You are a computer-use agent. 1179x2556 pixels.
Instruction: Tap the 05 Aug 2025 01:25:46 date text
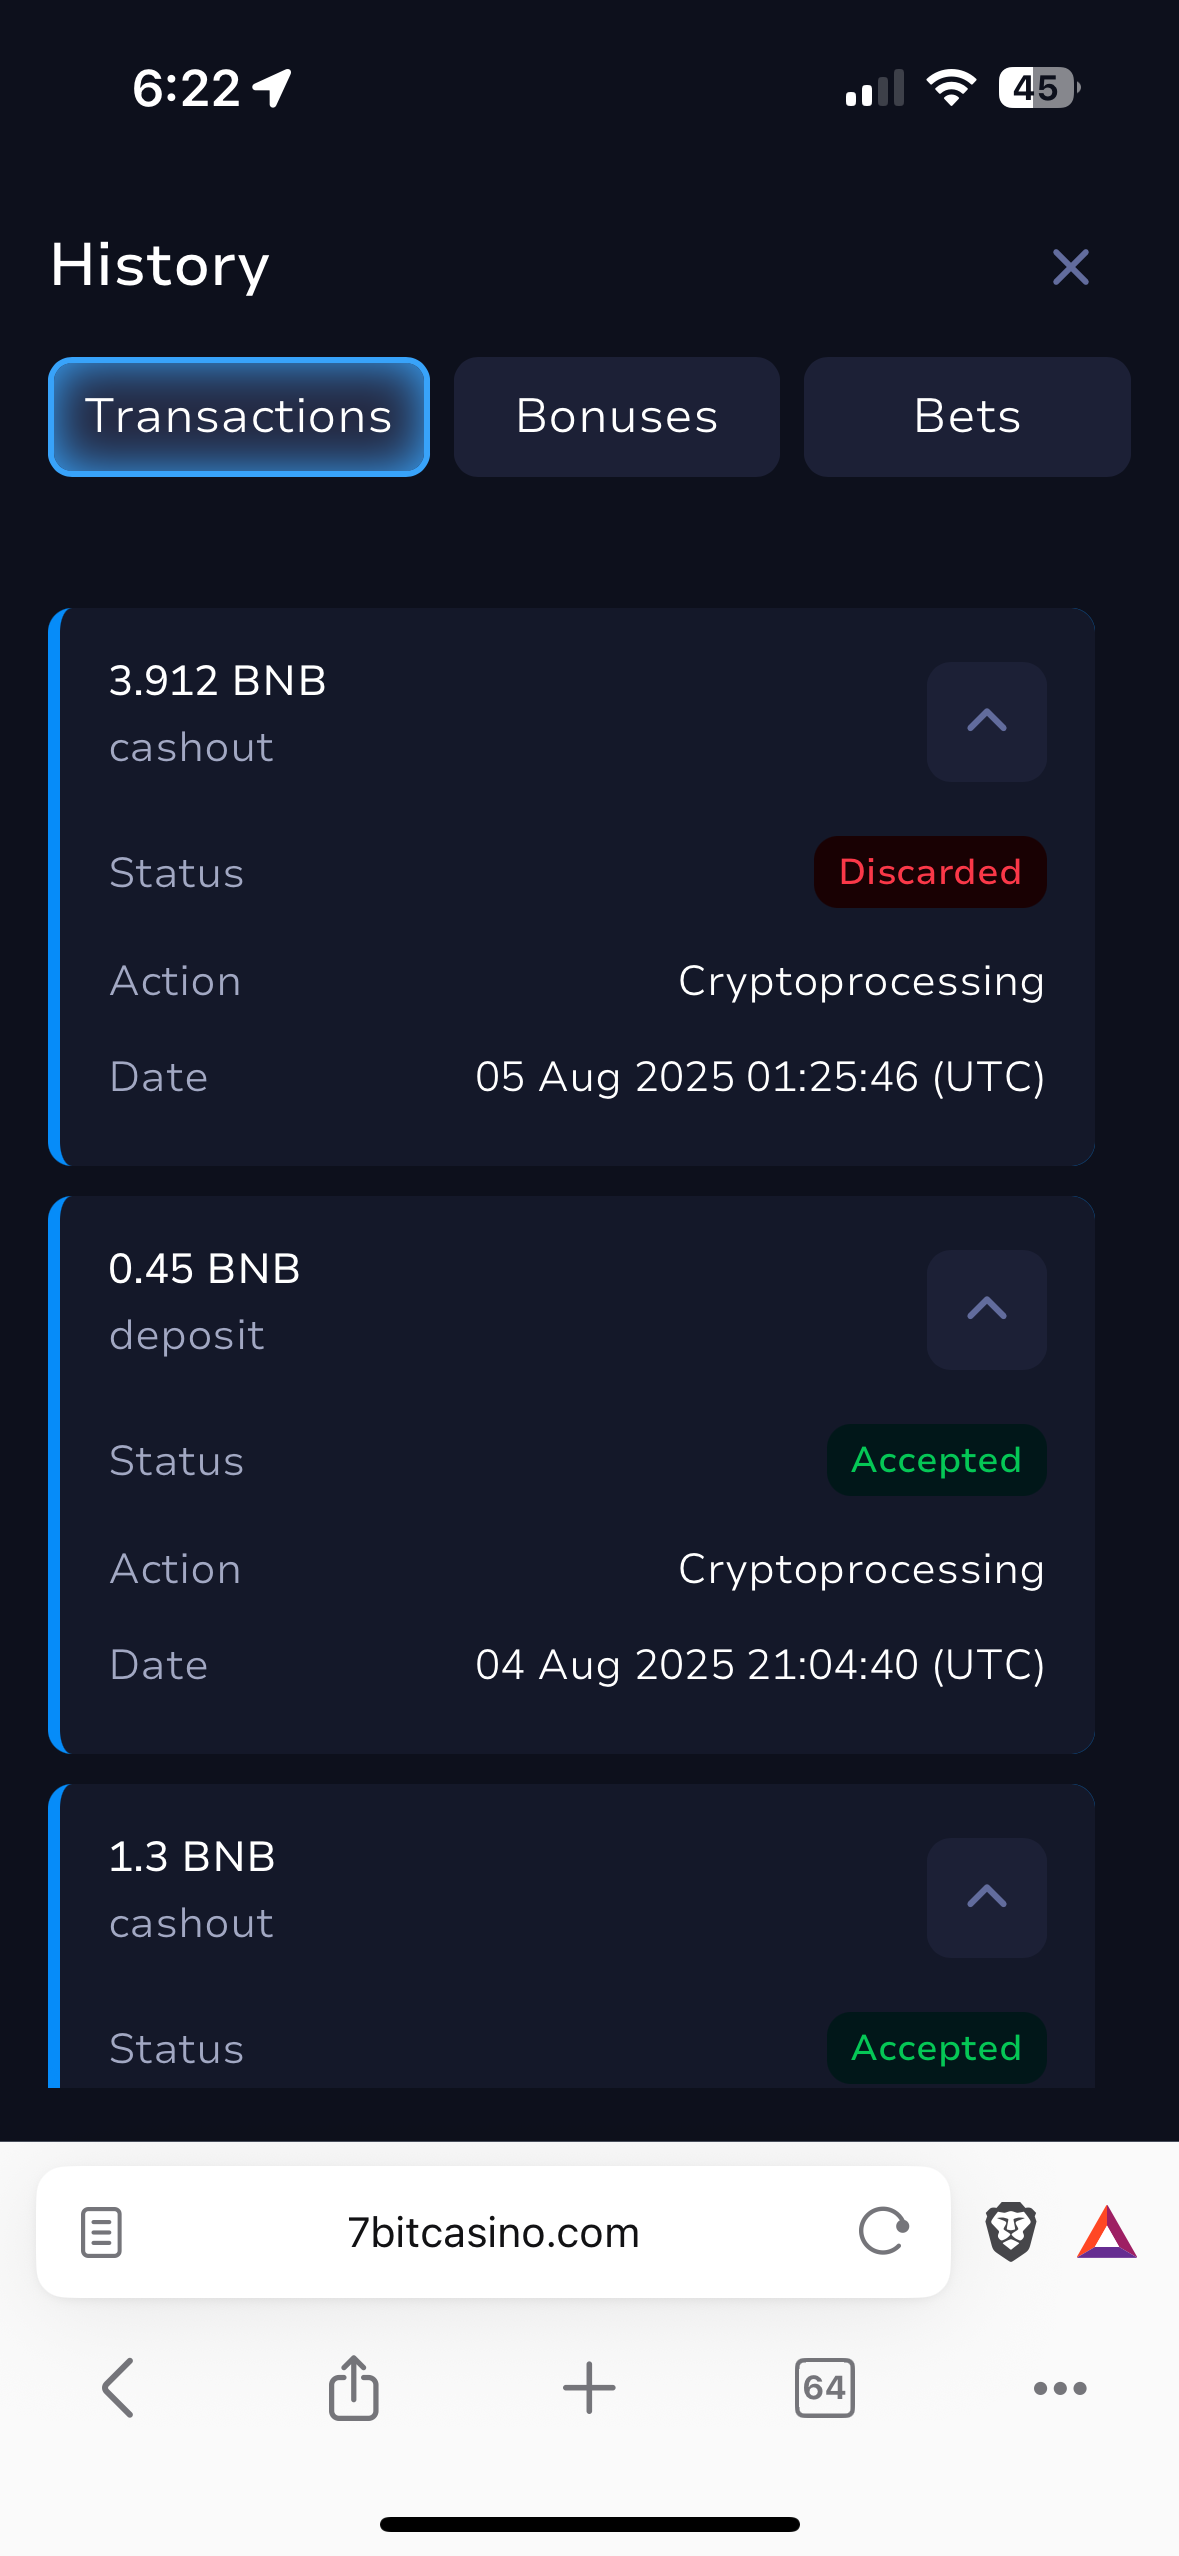tap(760, 1077)
